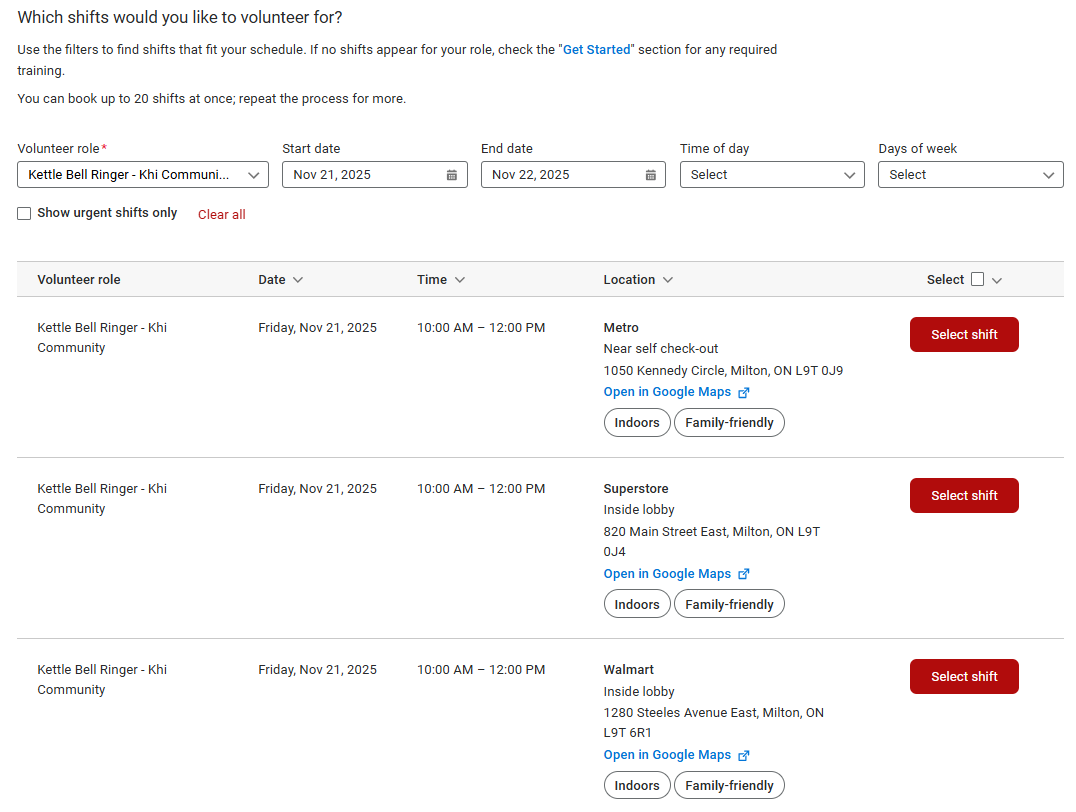1076x812 pixels.
Task: Select shift at Walmart location
Action: pos(963,677)
